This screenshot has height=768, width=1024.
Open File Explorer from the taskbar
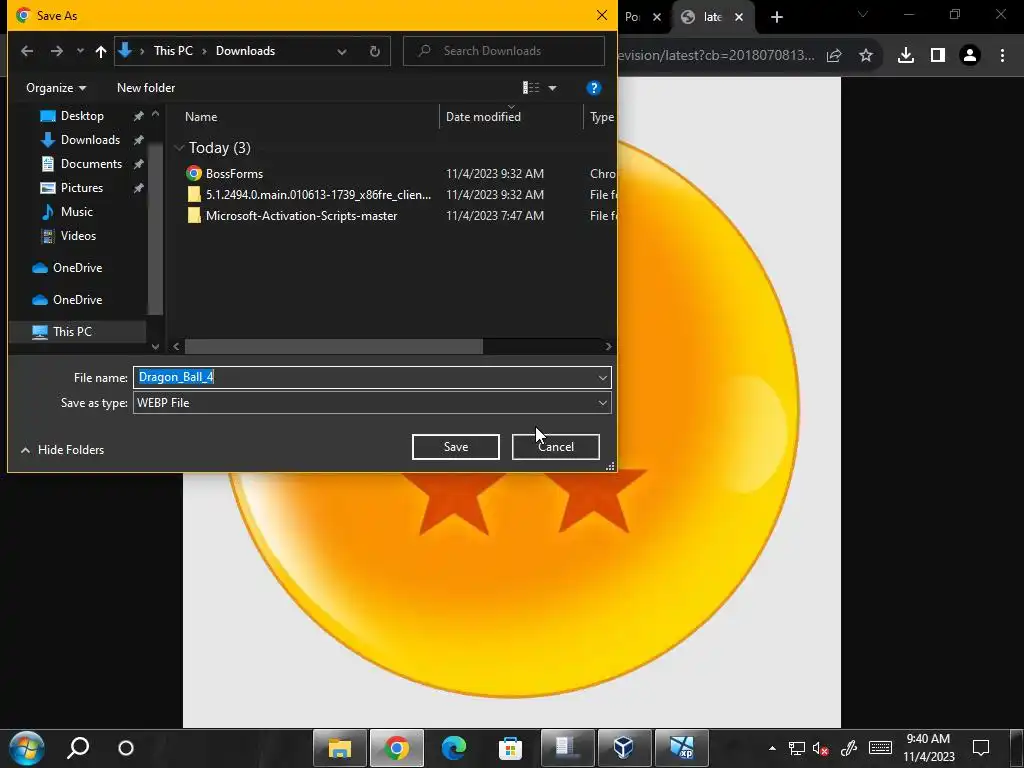(x=340, y=748)
